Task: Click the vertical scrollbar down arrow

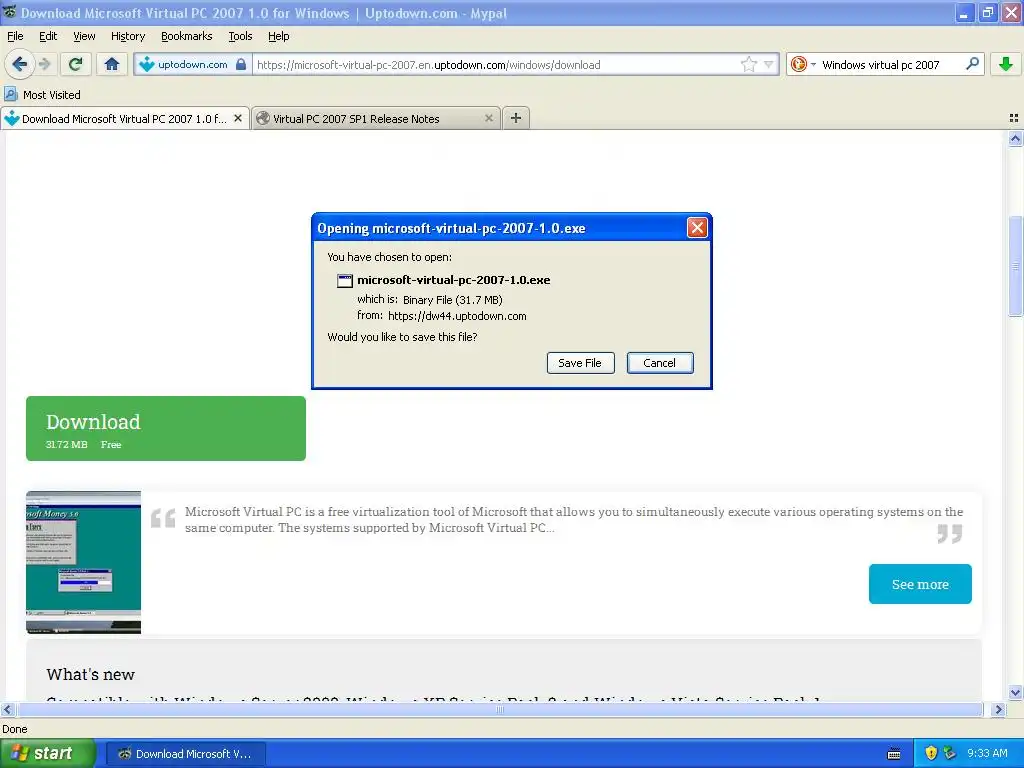Action: 1015,692
